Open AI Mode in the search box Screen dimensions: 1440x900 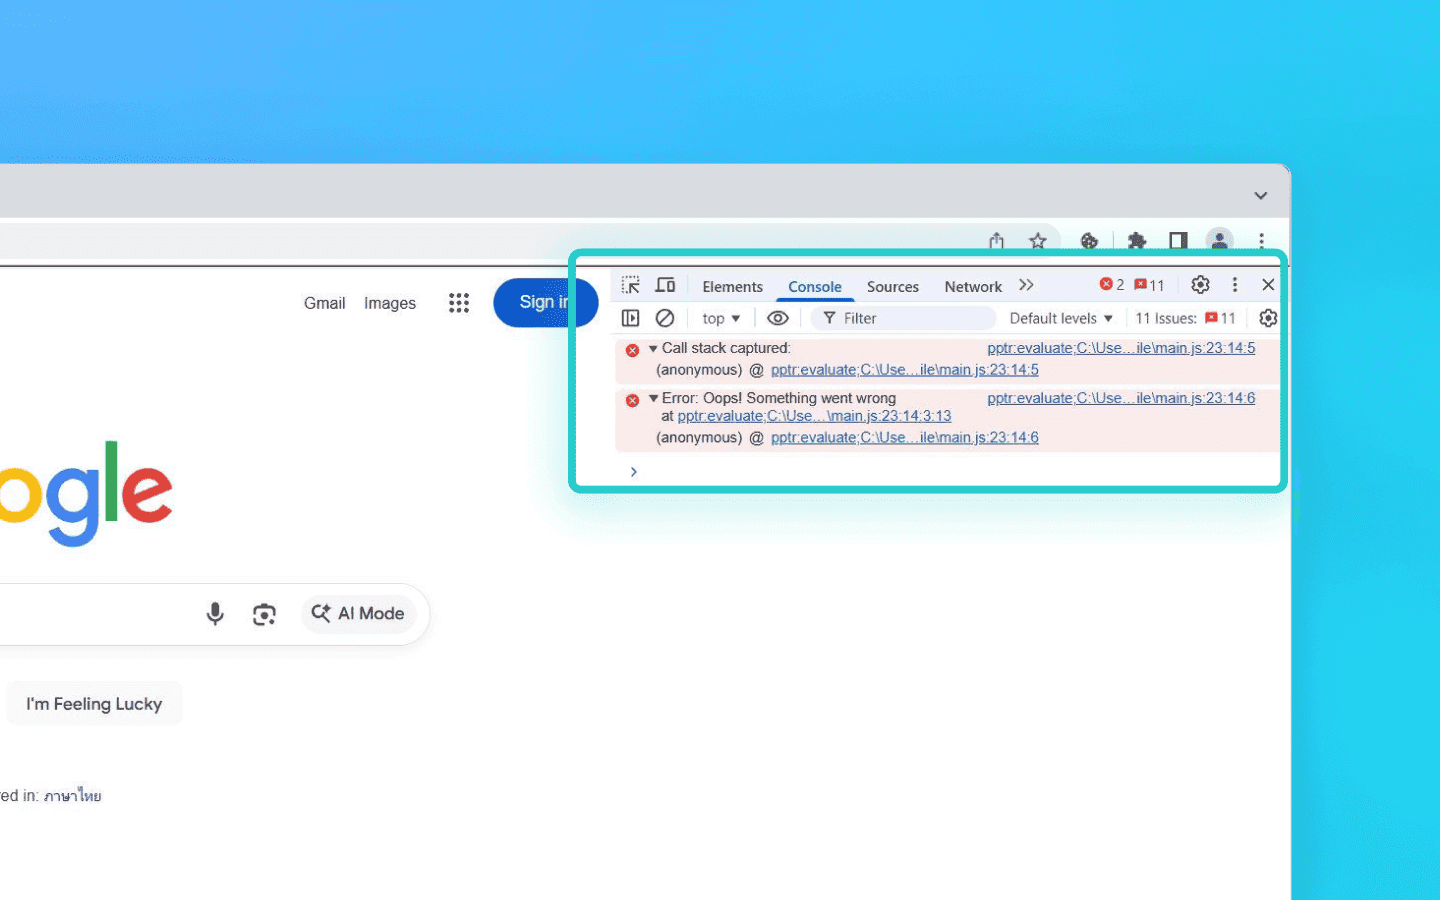(x=358, y=614)
